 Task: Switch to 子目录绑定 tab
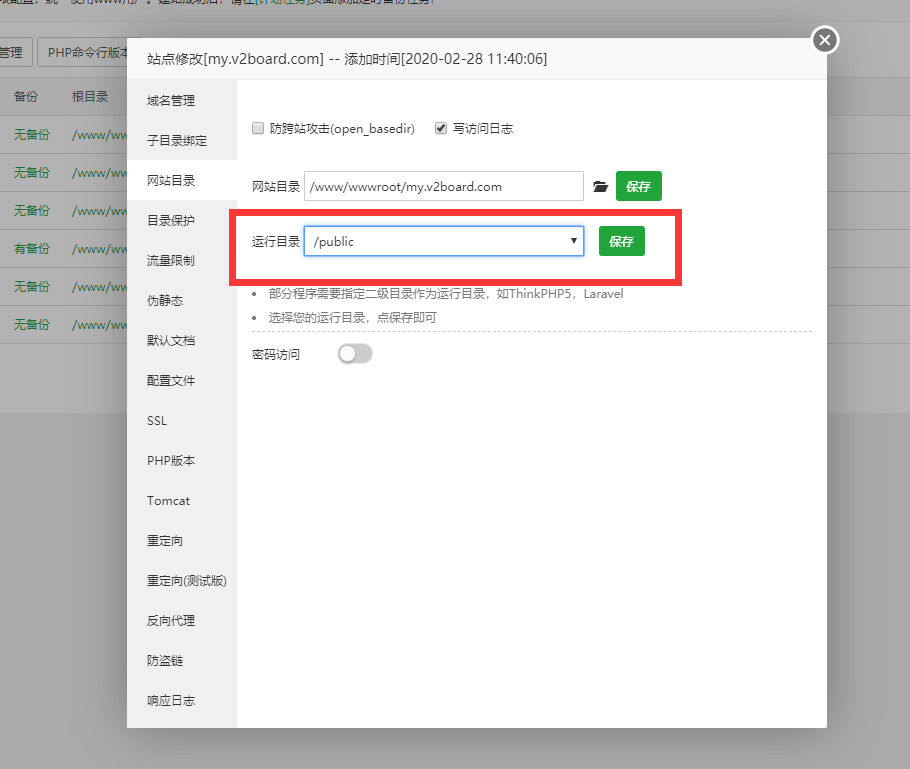[177, 141]
